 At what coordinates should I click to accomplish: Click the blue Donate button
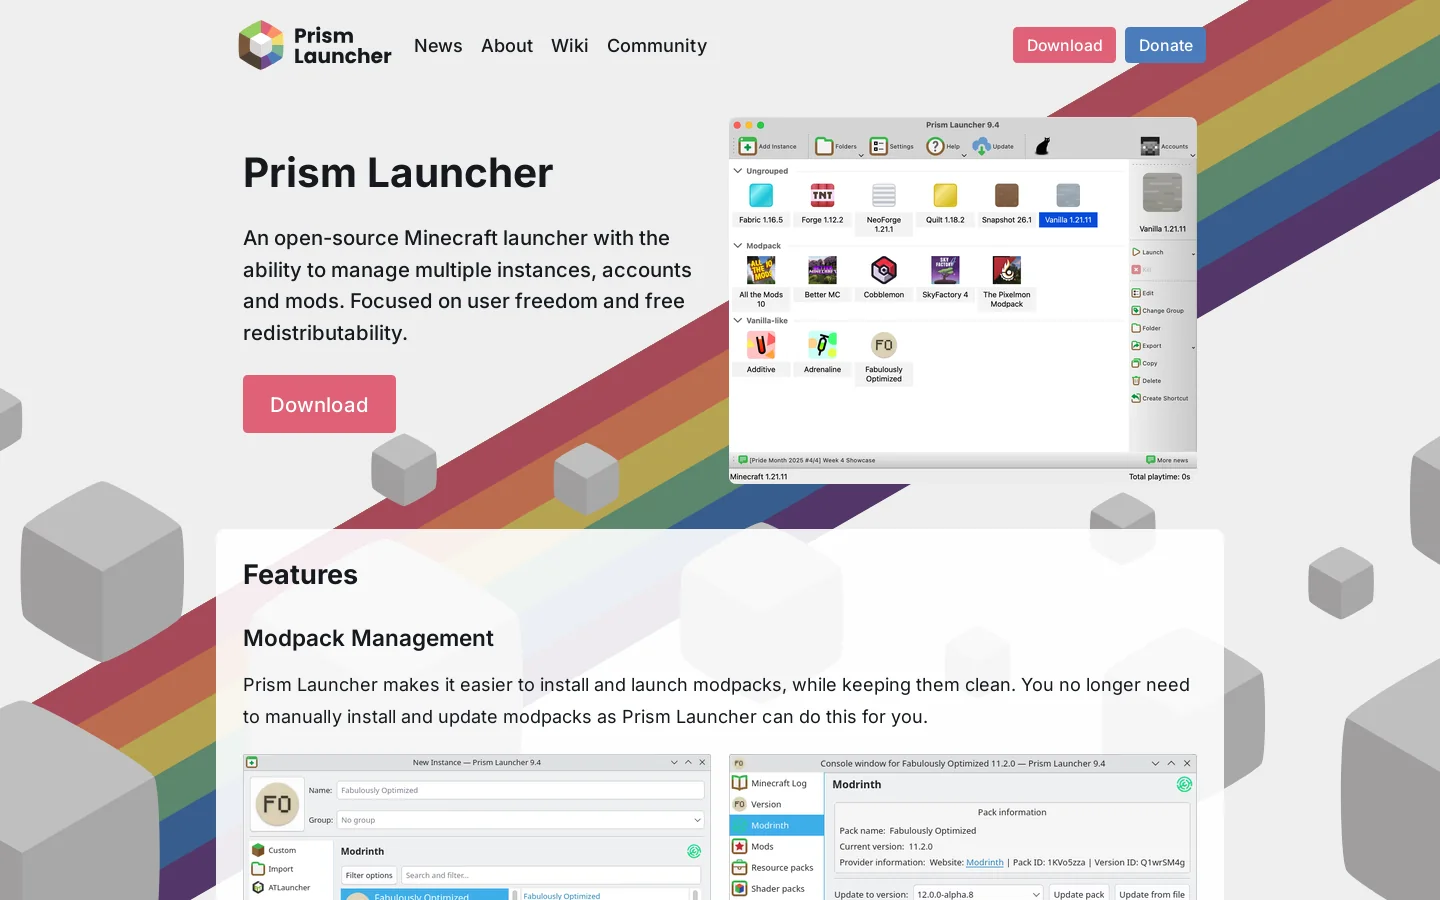click(1165, 45)
